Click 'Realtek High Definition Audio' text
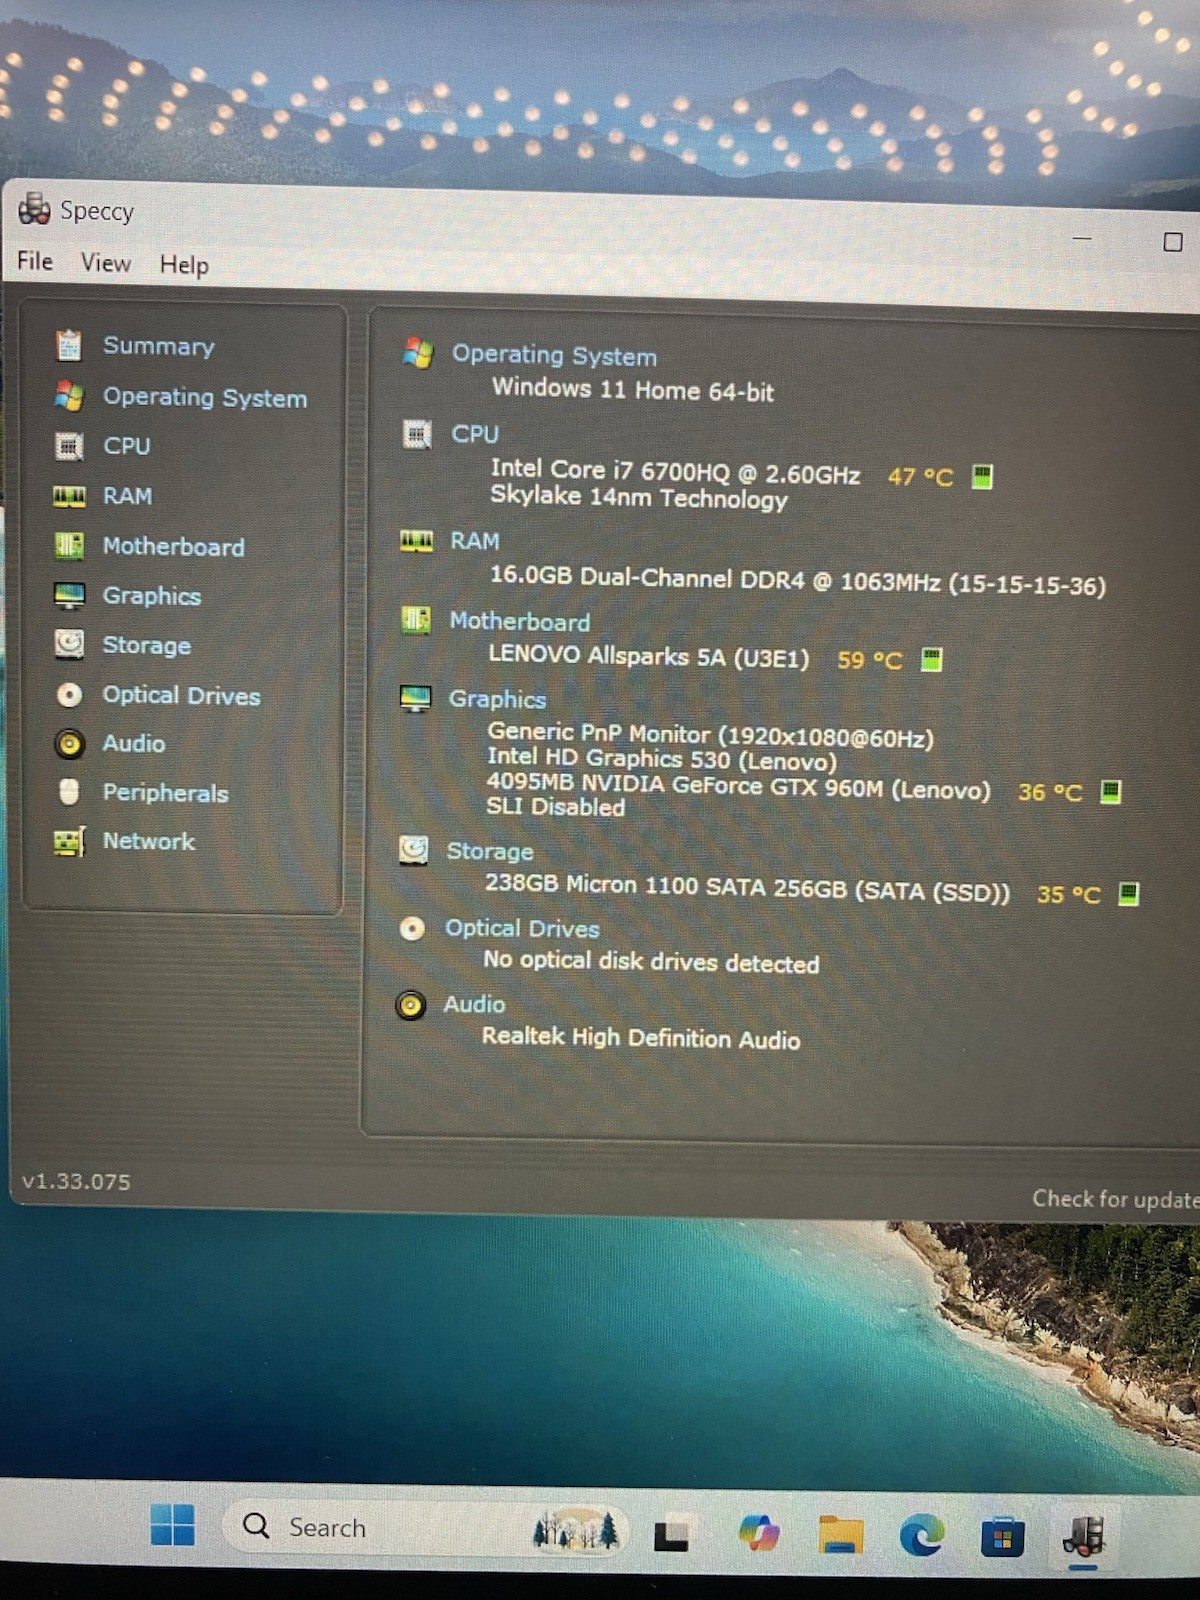Viewport: 1200px width, 1600px height. coord(641,1038)
